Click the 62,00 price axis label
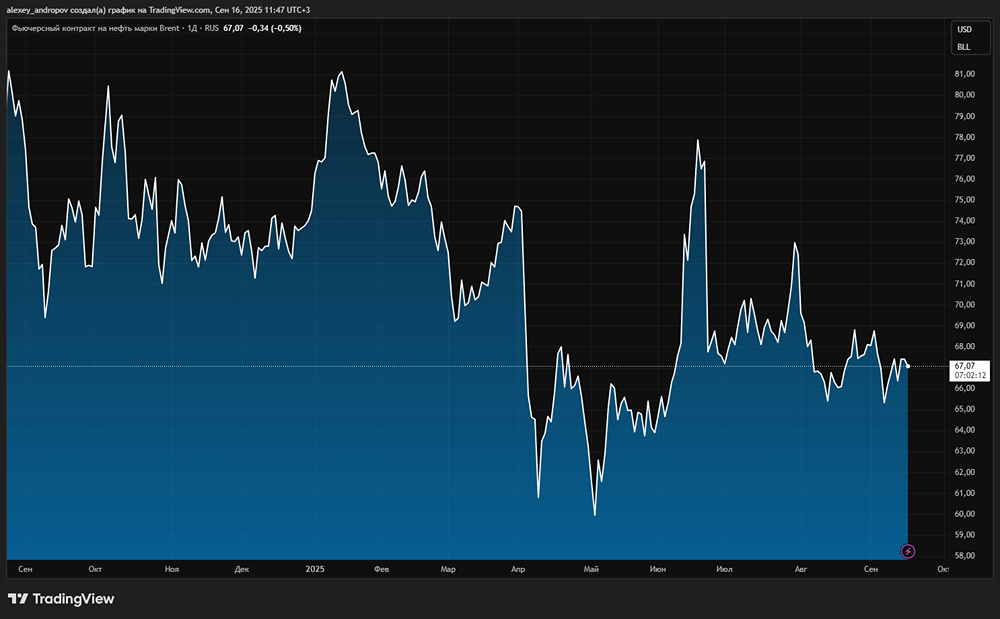1000x619 pixels. [x=964, y=472]
